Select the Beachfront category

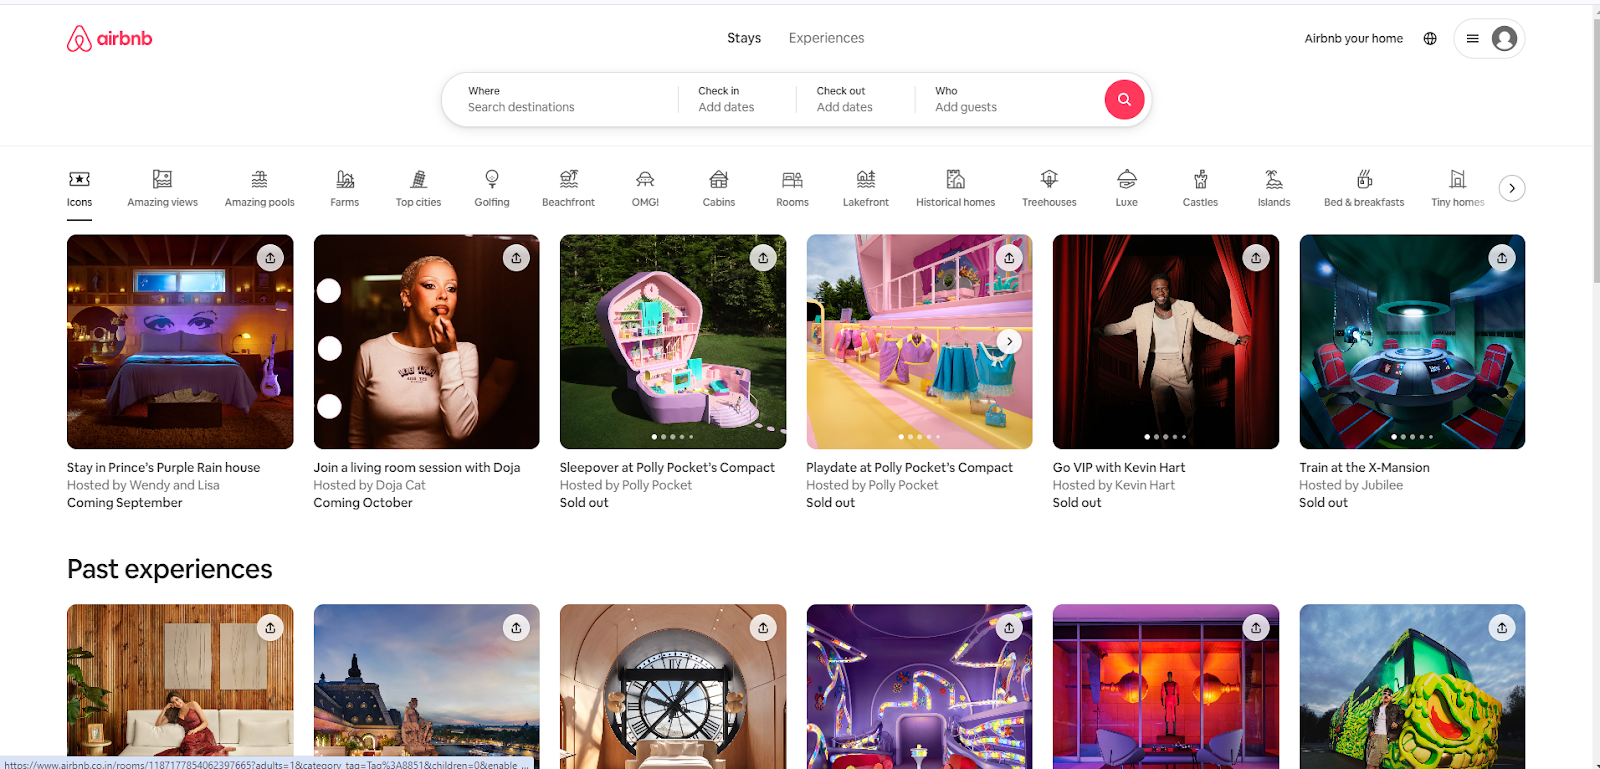click(568, 188)
